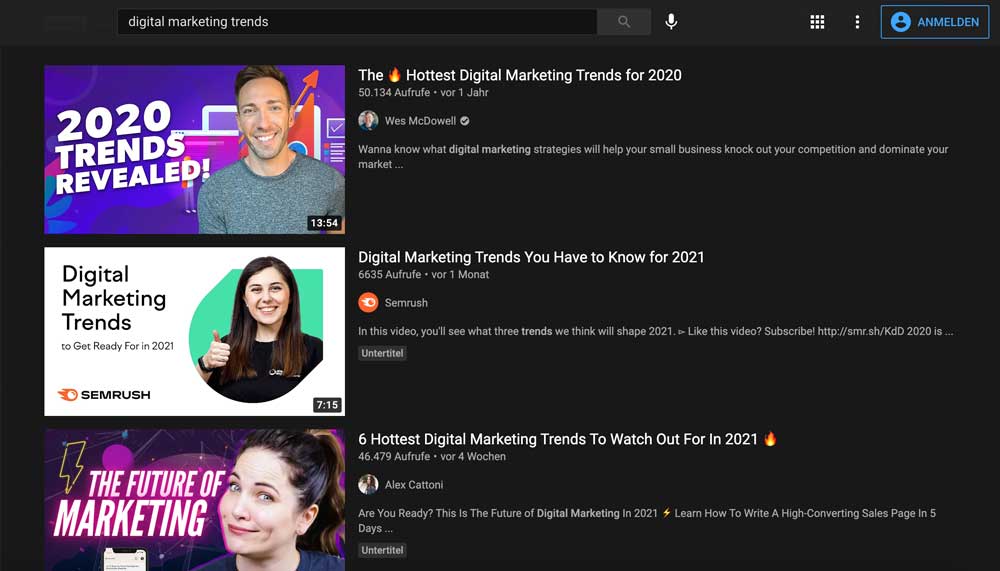
Task: Click Alex Cattoni channel avatar
Action: tap(368, 484)
